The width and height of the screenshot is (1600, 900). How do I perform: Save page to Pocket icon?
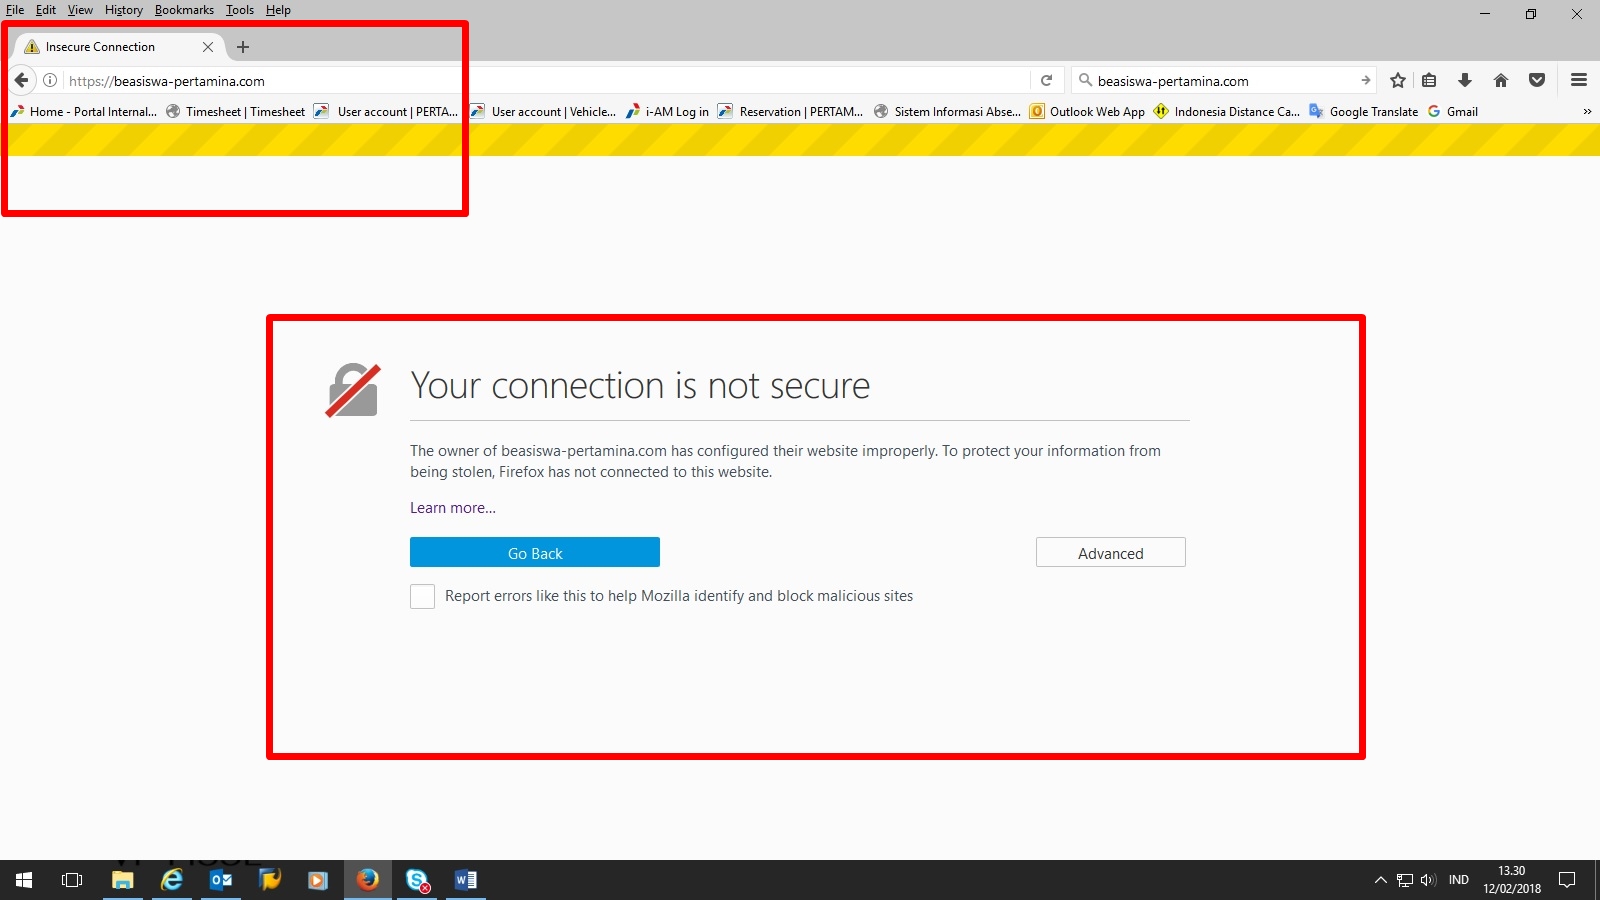pyautogui.click(x=1537, y=81)
